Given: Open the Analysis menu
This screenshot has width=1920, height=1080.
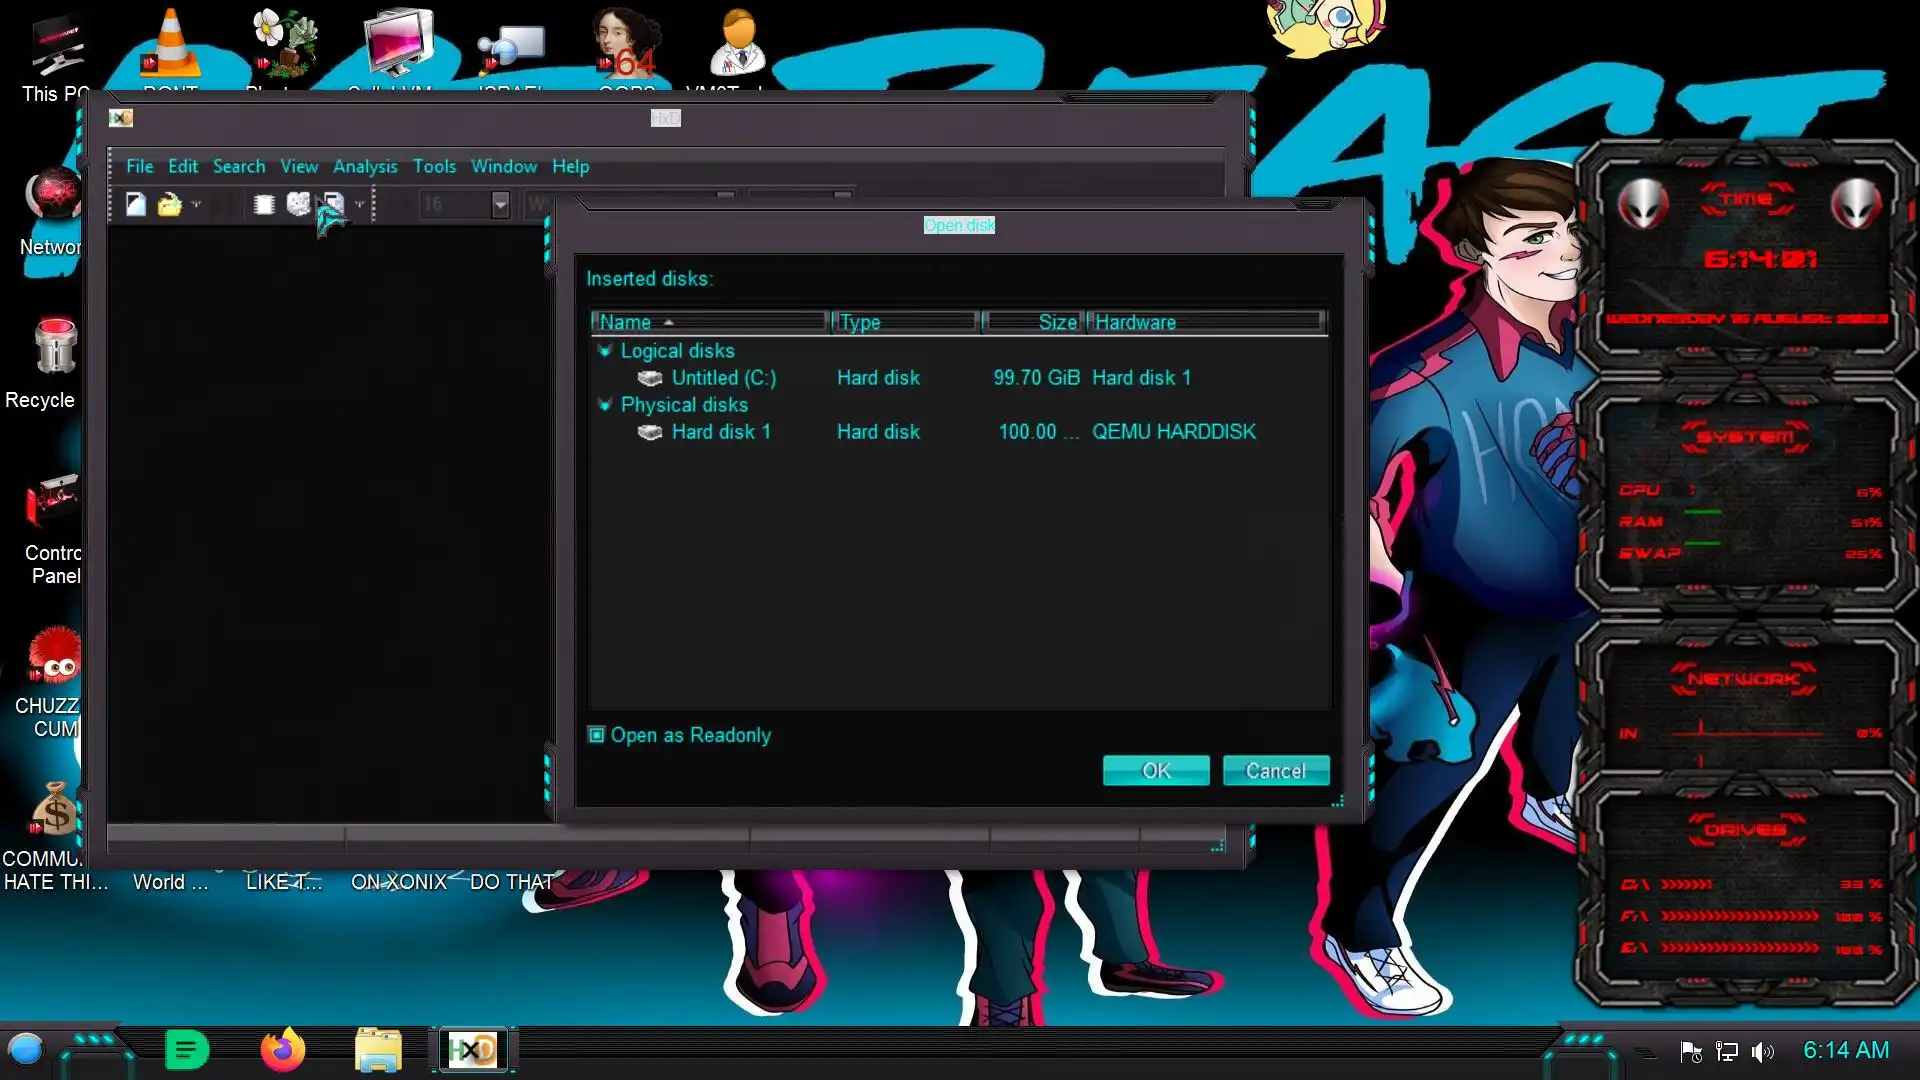Looking at the screenshot, I should [365, 166].
